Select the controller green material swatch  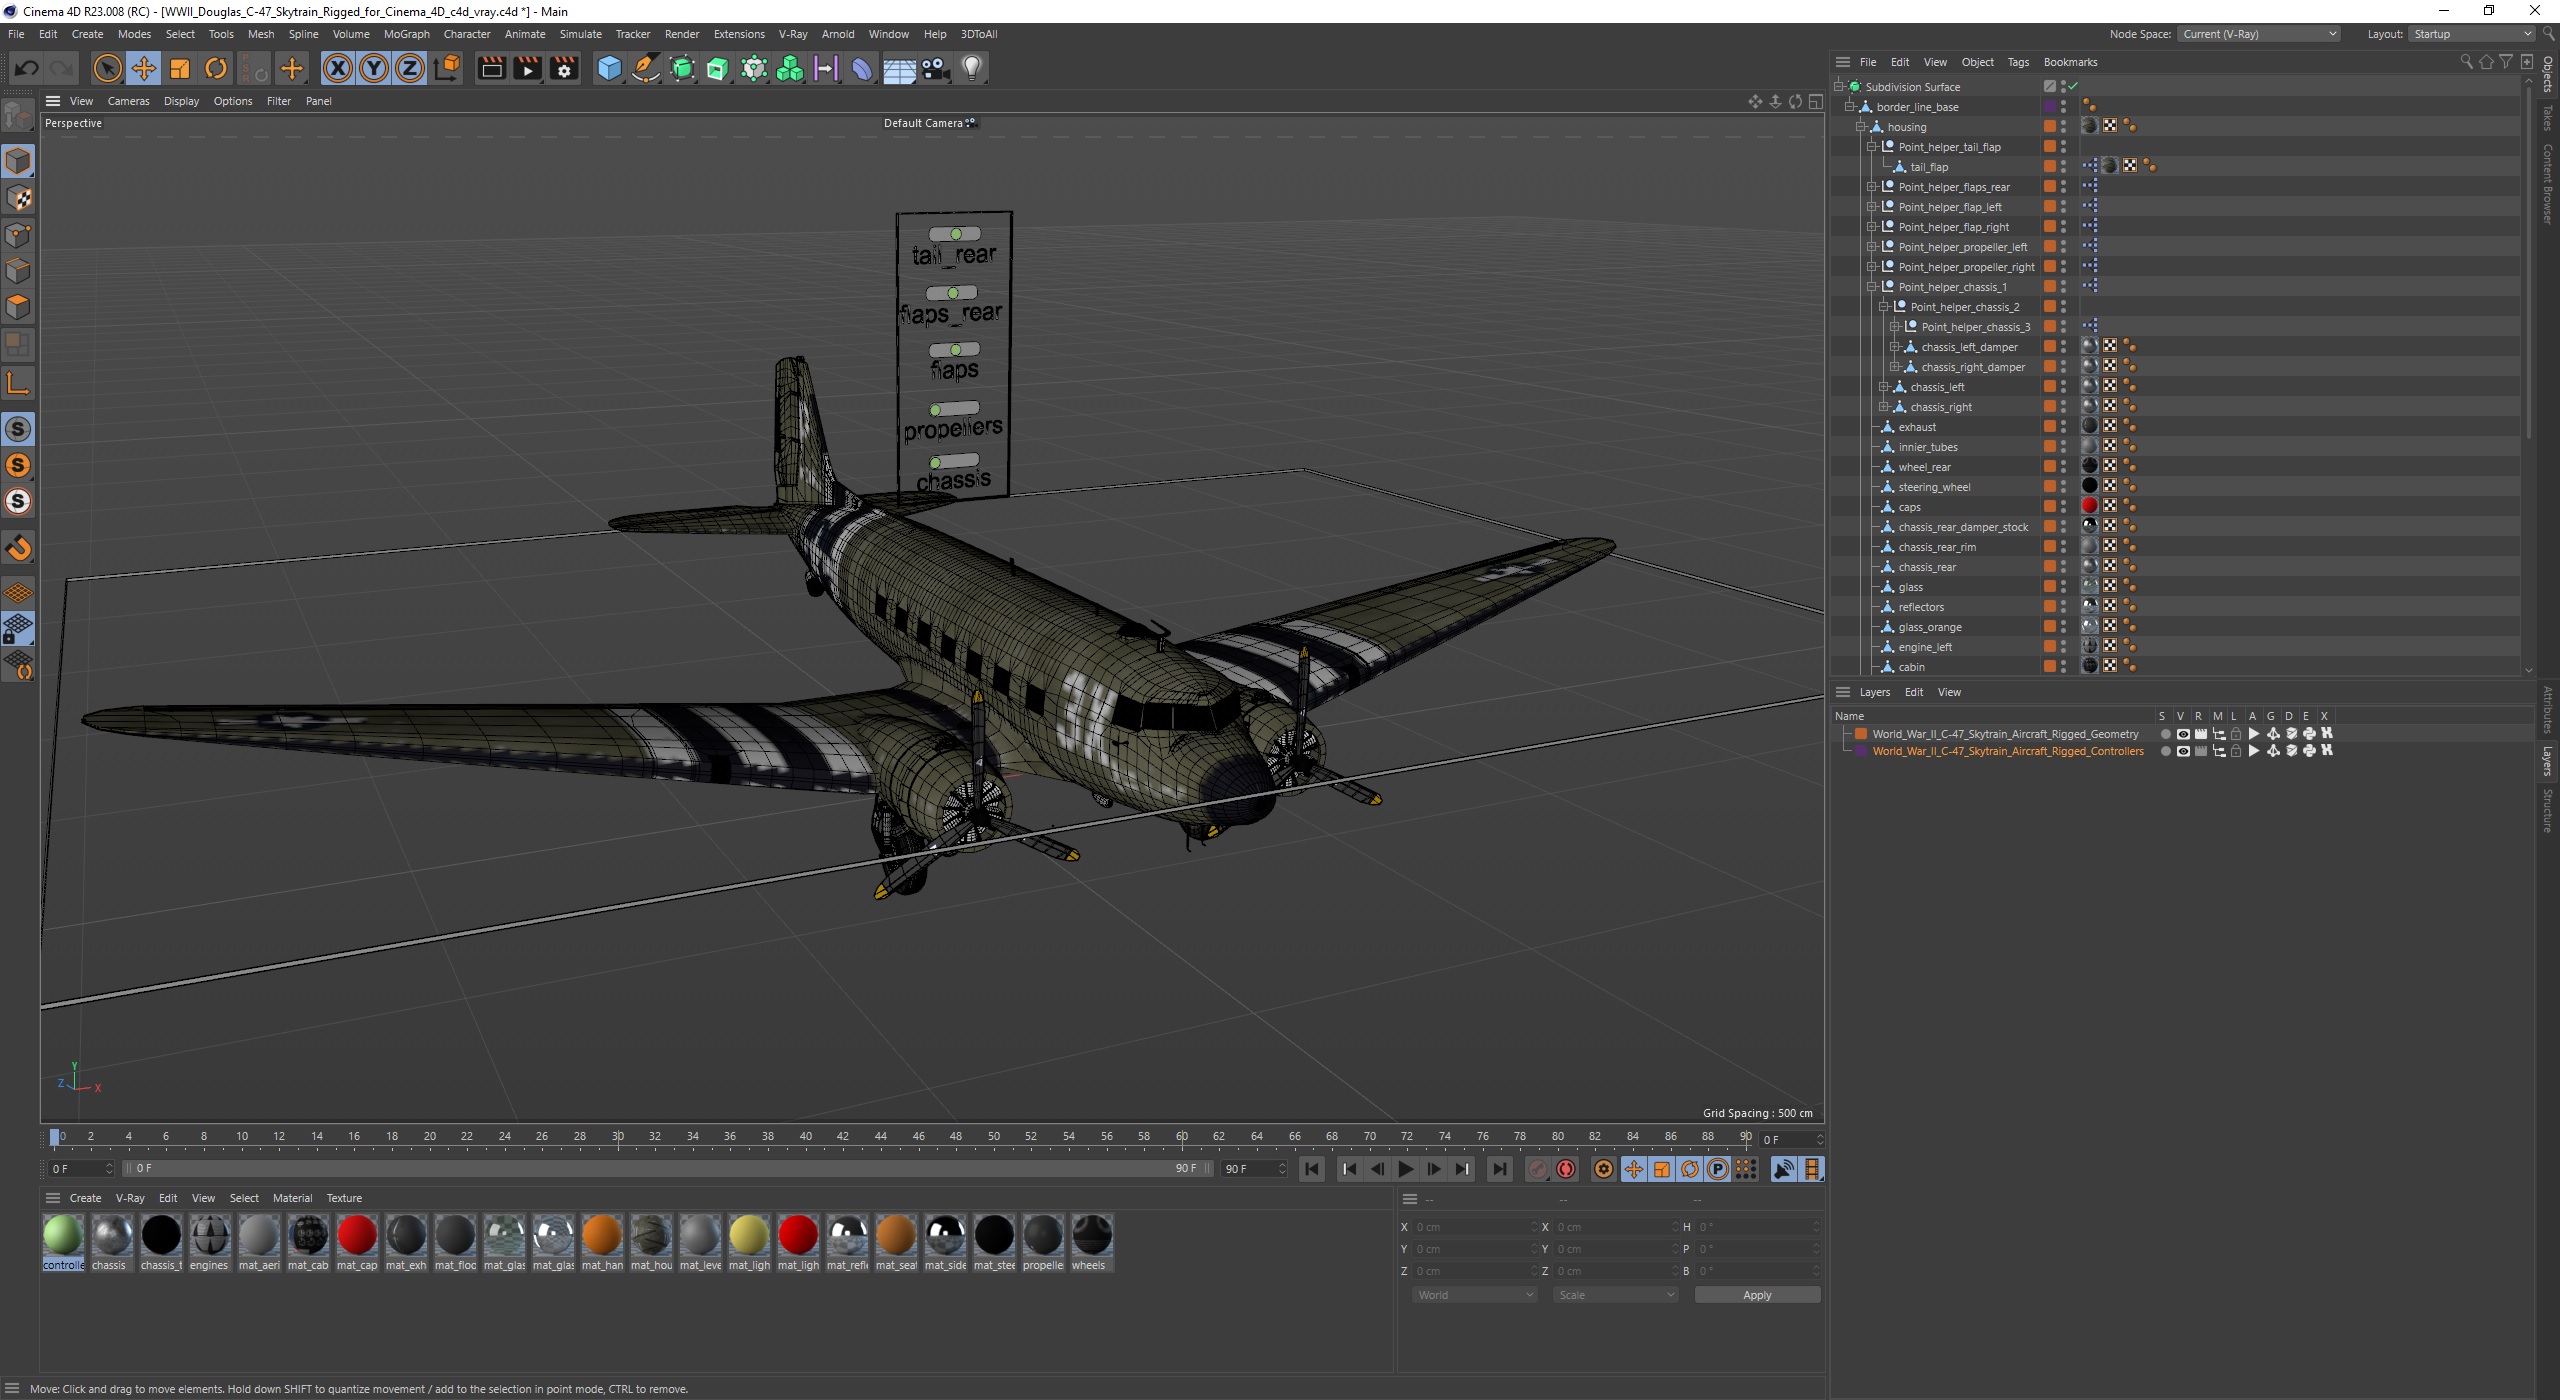tap(63, 1236)
